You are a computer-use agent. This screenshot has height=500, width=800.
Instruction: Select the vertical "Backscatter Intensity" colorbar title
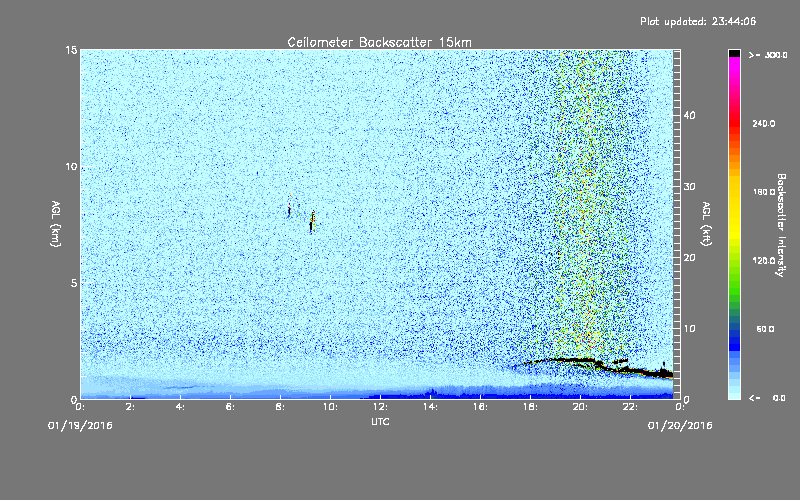781,225
